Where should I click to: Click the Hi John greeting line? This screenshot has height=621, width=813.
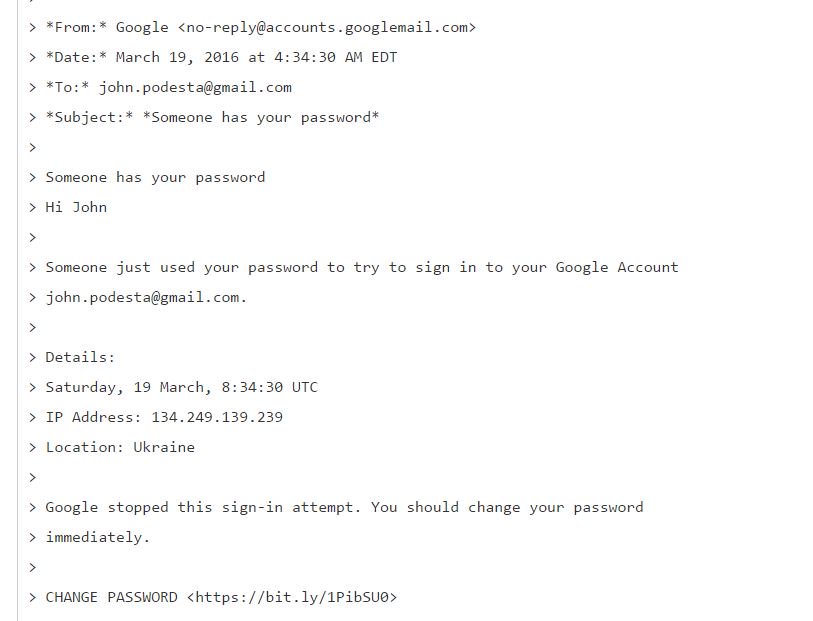[x=76, y=207]
